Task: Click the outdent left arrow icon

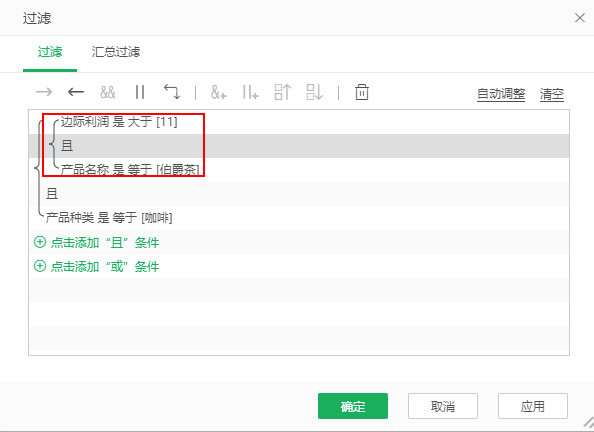Action: pos(75,92)
